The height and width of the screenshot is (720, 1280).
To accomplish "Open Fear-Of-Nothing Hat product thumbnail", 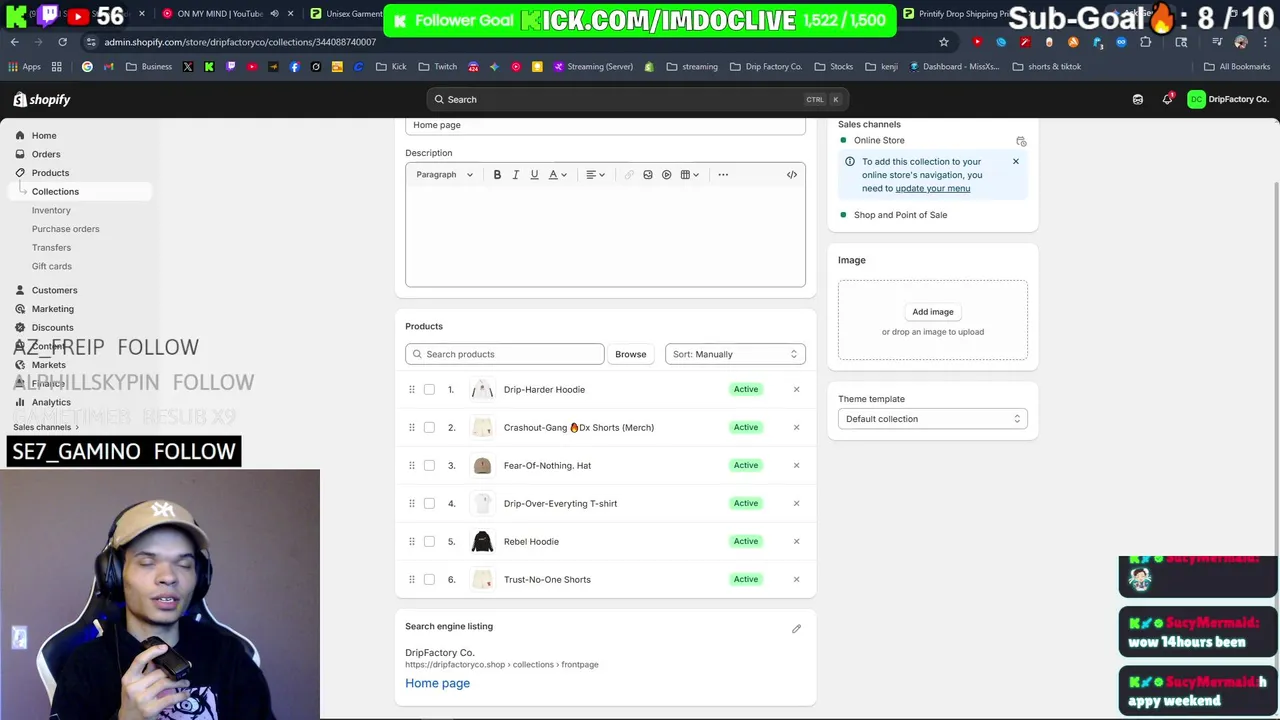I will coord(482,466).
